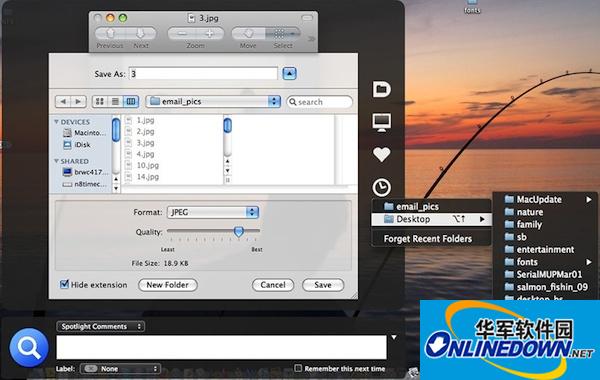Click the triangle right of comments field
600x380 pixels.
(x=394, y=338)
